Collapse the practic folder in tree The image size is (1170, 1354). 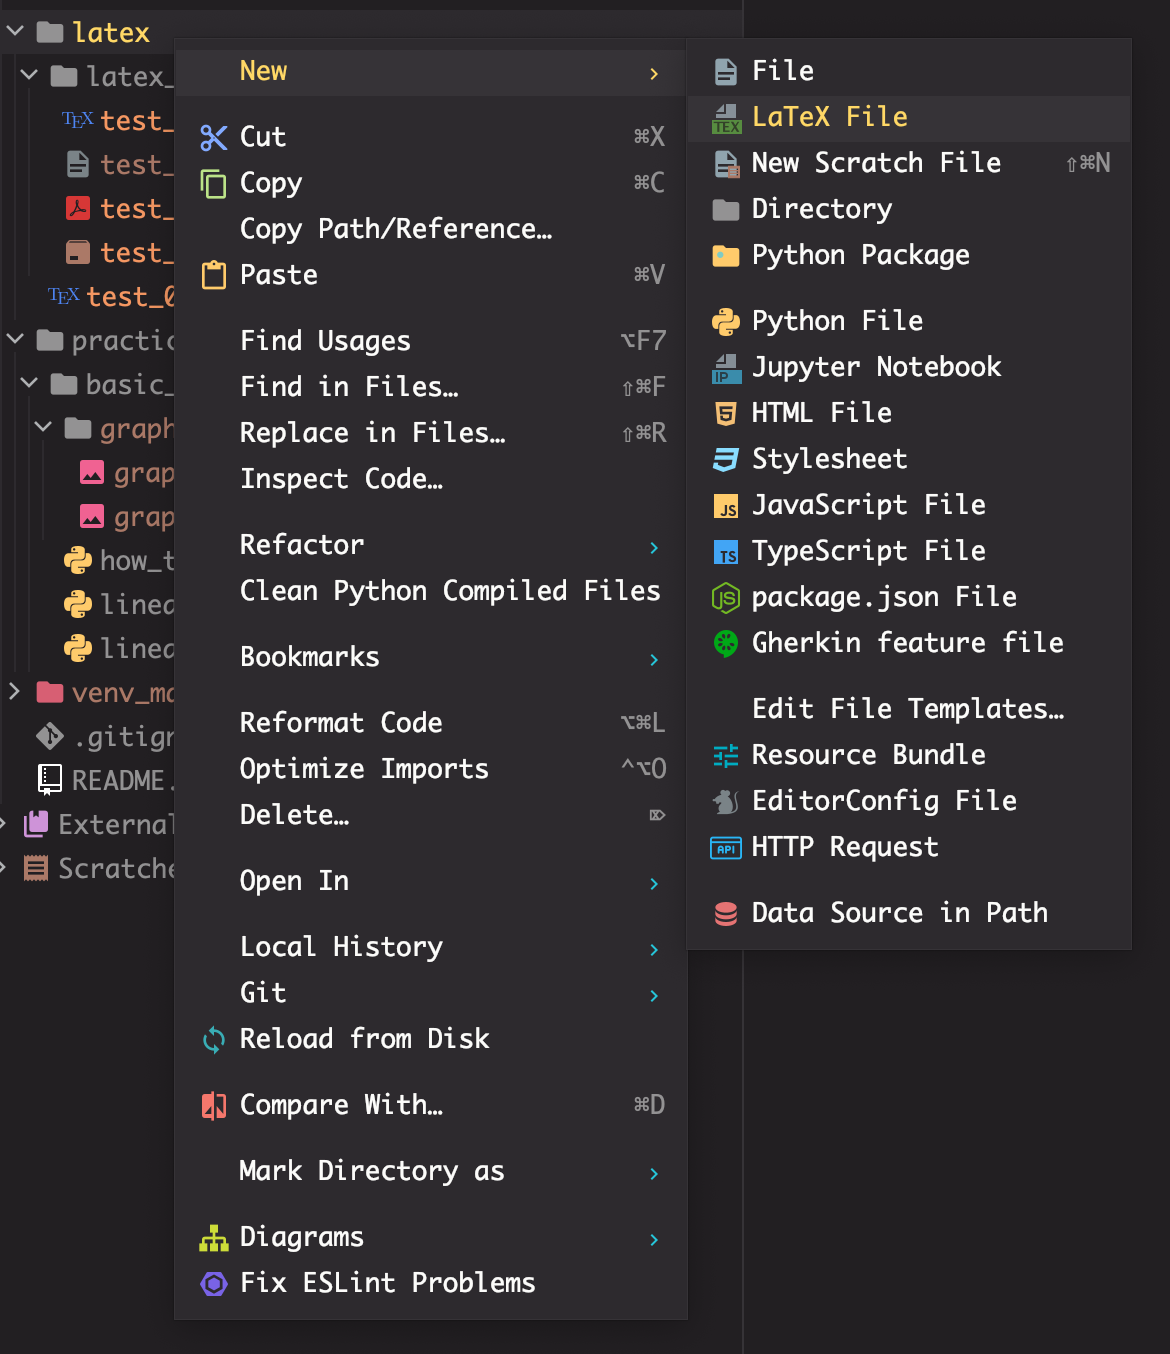[x=15, y=340]
